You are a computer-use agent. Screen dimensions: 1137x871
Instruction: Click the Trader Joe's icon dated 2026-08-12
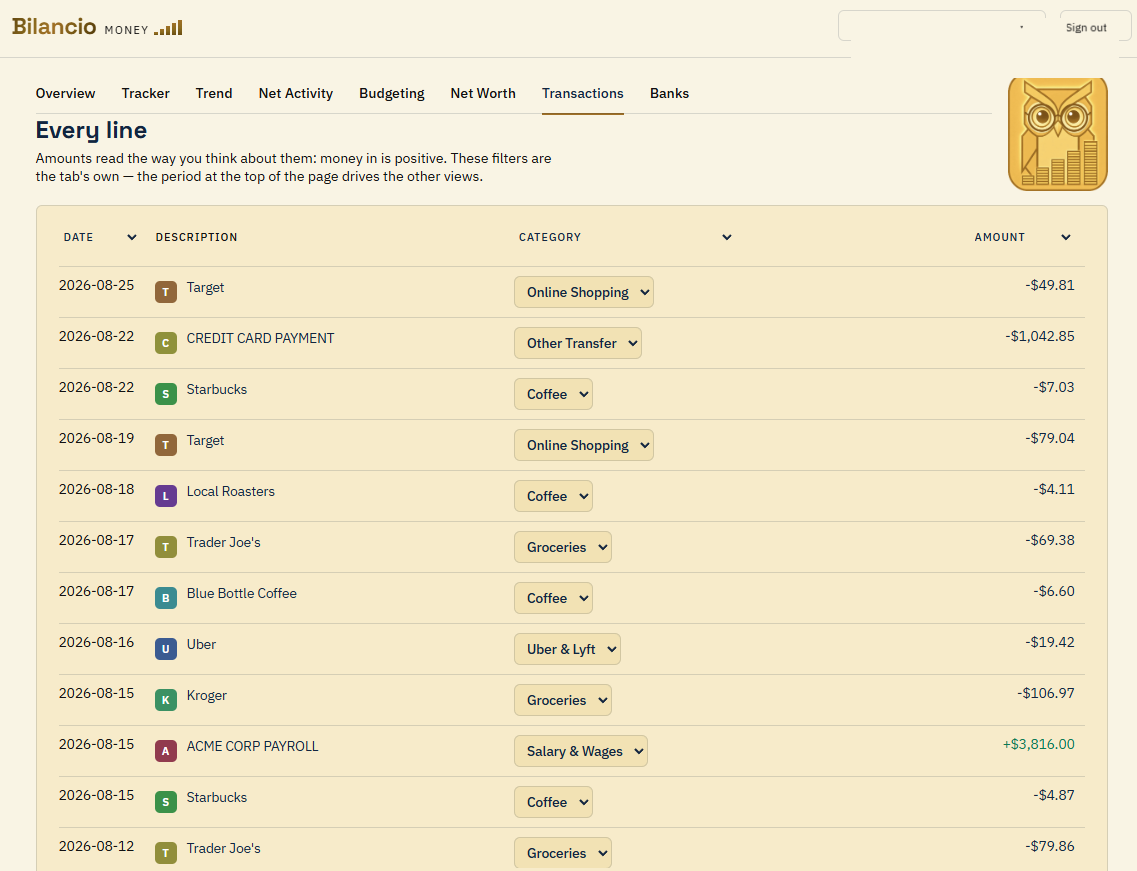(x=165, y=853)
